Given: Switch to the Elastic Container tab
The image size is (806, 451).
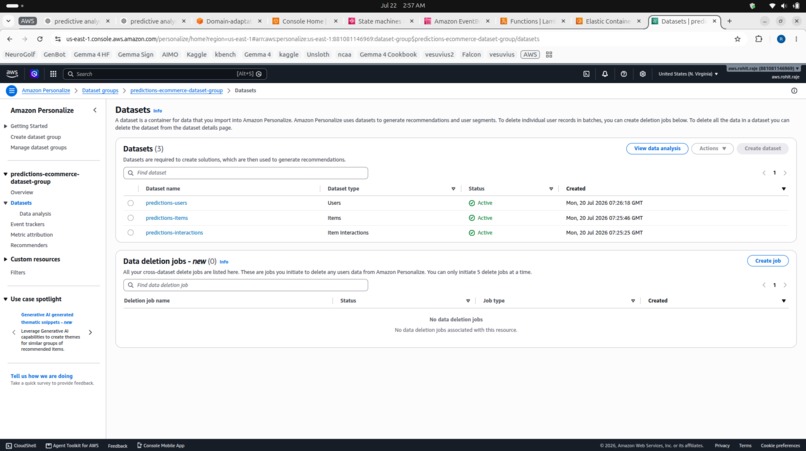Looking at the screenshot, I should pos(607,21).
